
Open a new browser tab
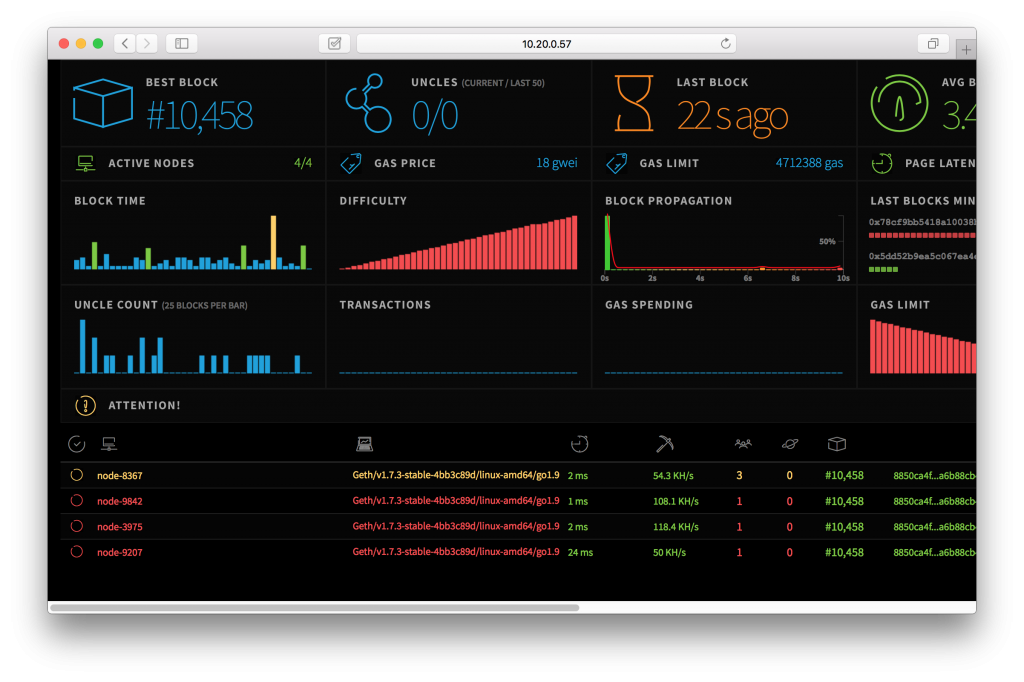tap(966, 49)
